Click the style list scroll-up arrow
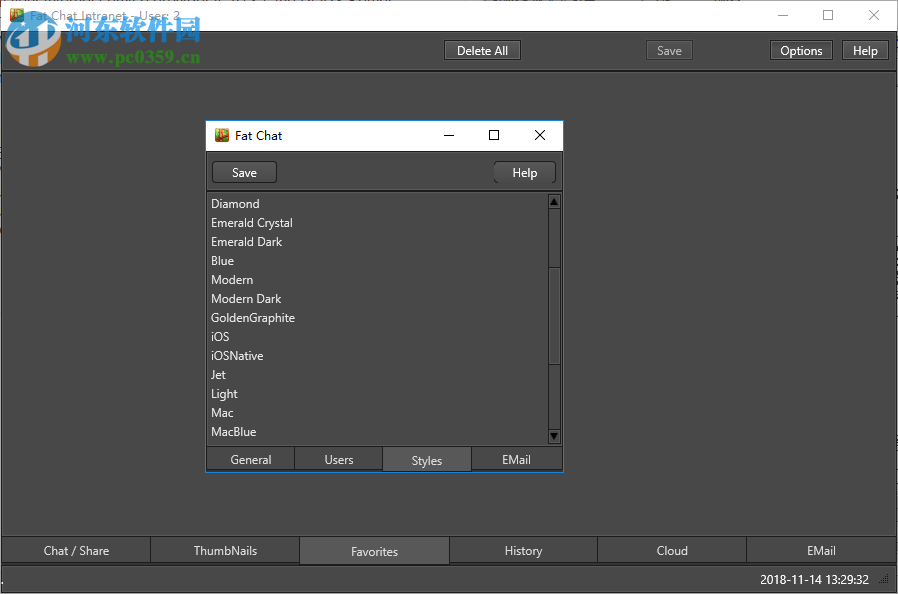The width and height of the screenshot is (898, 594). (554, 202)
